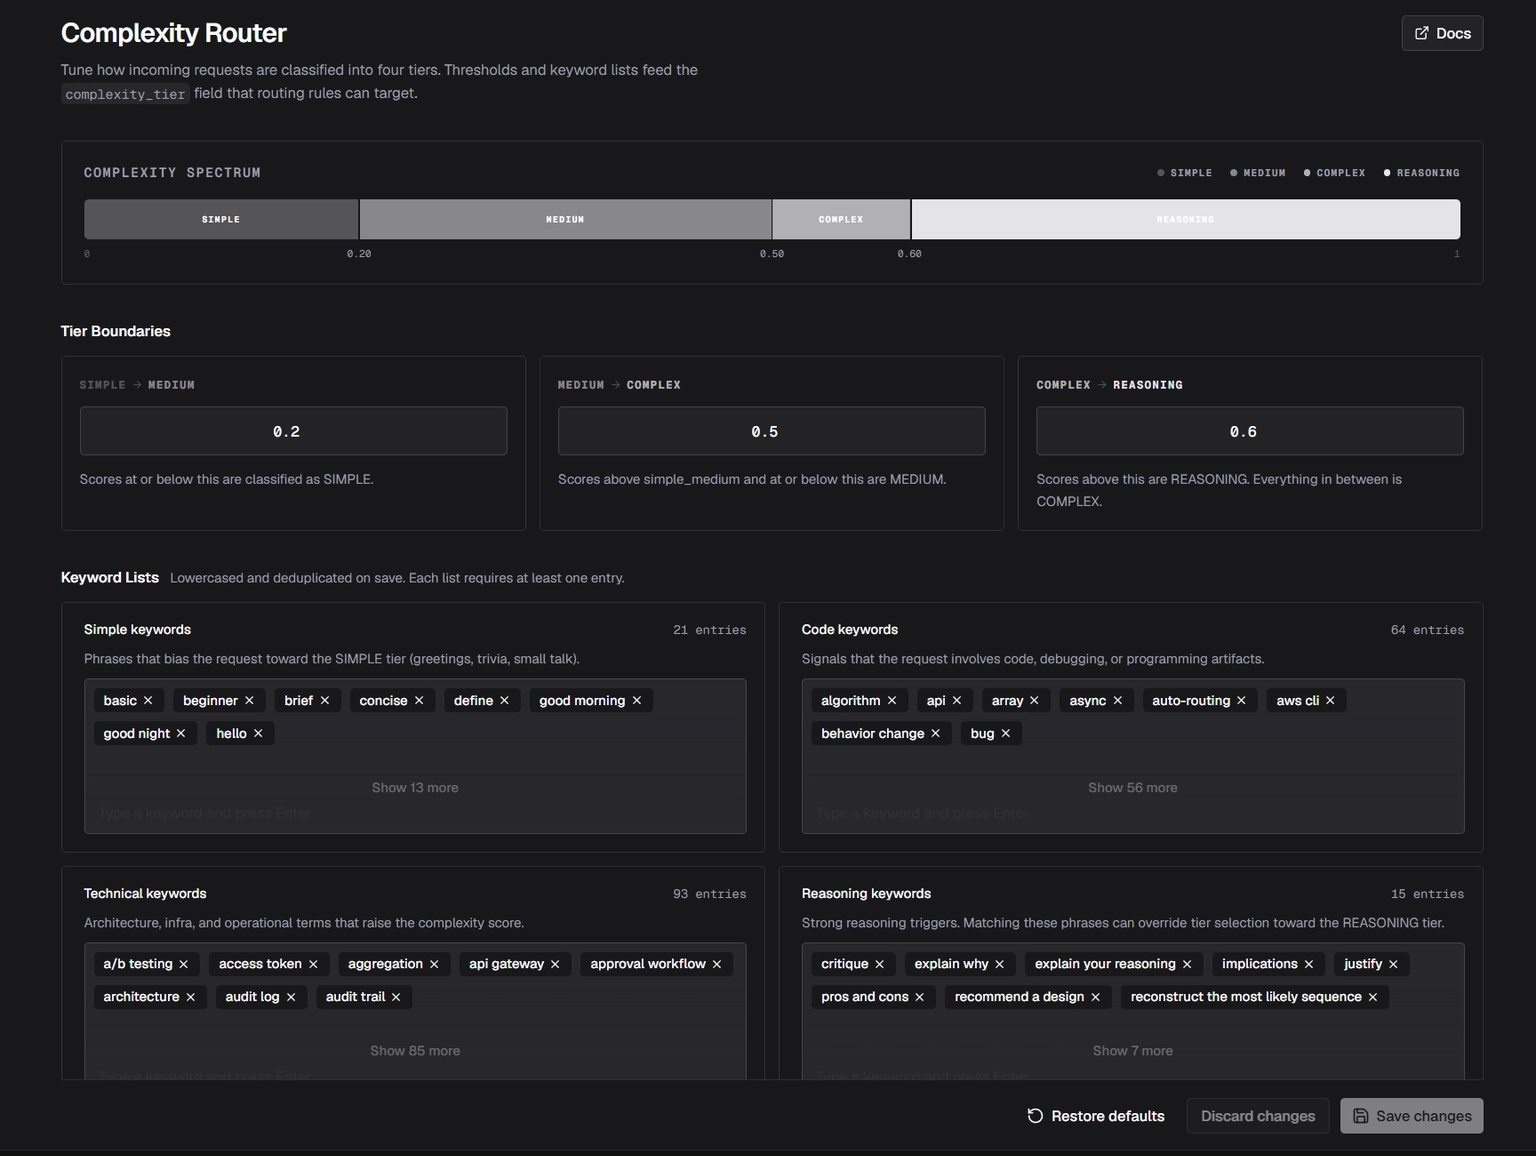Viewport: 1536px width, 1156px height.
Task: Click Discard changes
Action: [1258, 1116]
